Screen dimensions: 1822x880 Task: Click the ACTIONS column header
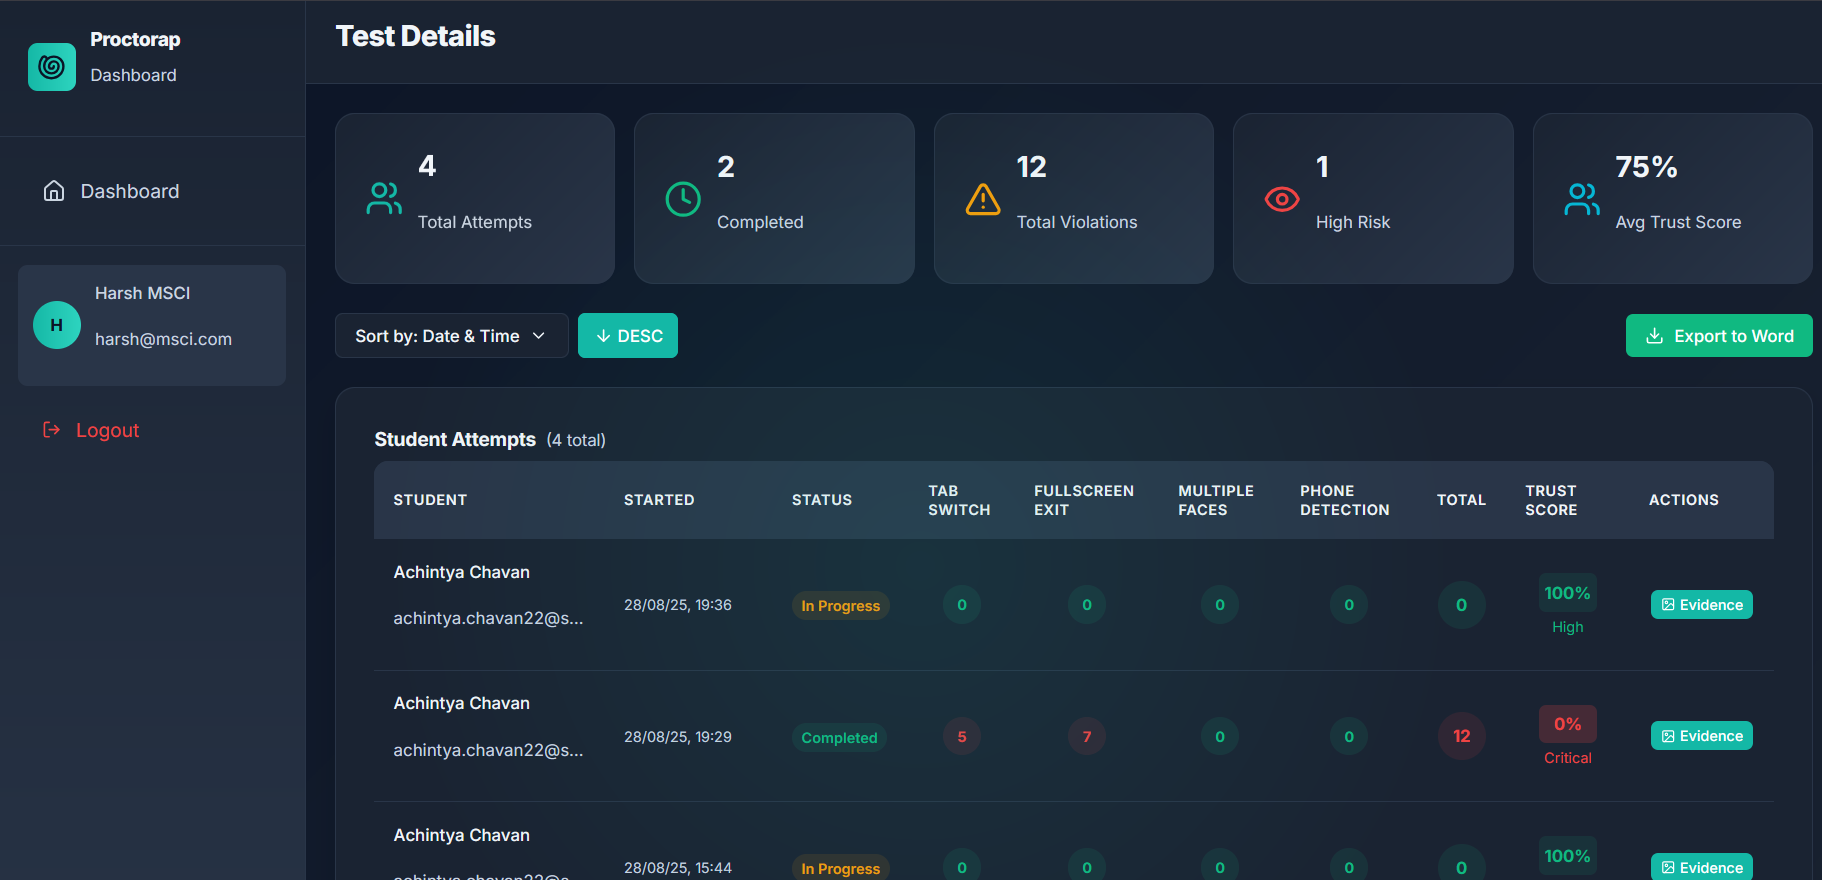coord(1684,500)
